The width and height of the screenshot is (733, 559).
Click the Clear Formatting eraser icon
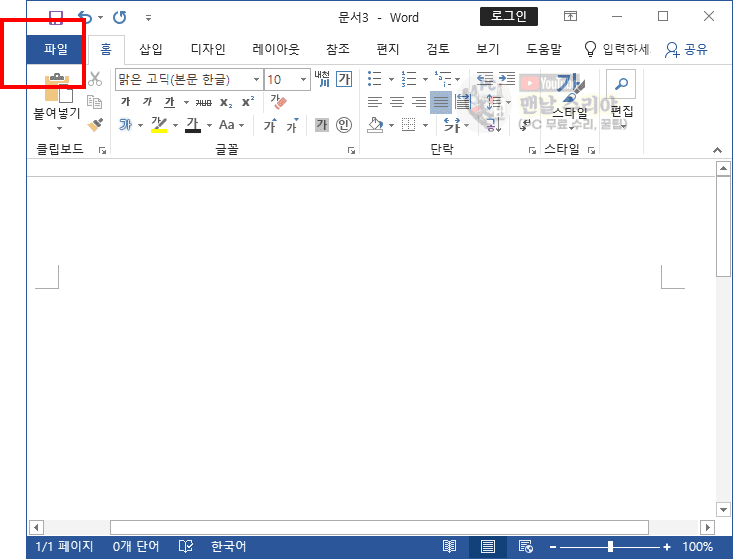point(278,102)
